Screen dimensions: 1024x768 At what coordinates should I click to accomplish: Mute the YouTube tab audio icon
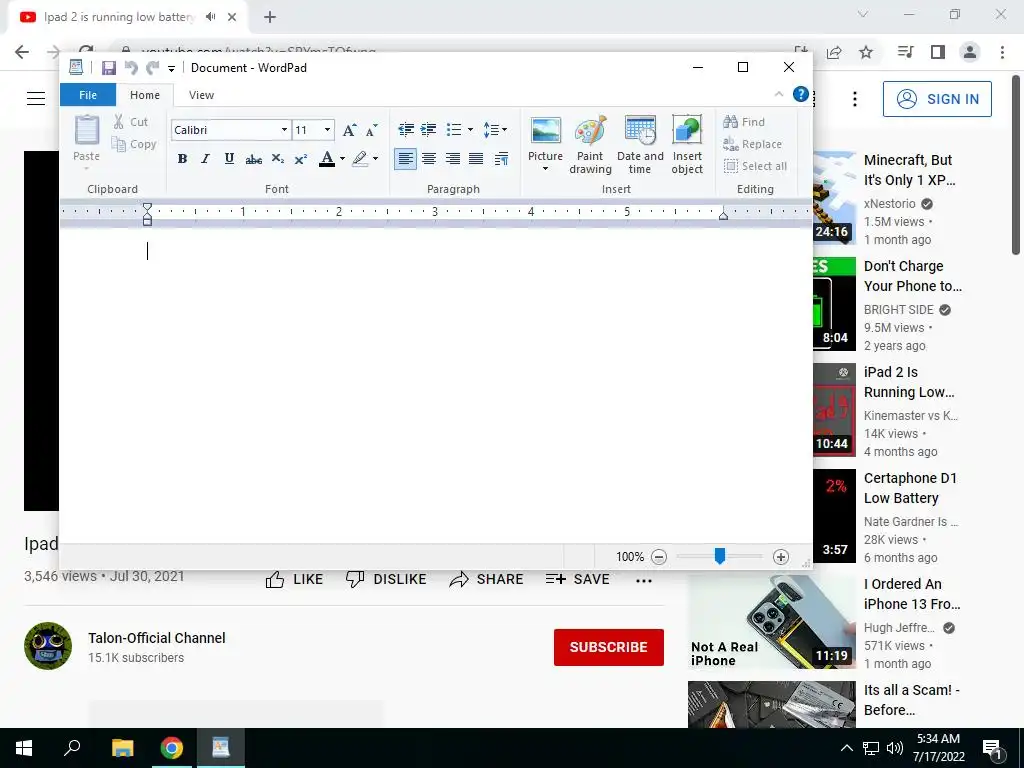point(210,17)
